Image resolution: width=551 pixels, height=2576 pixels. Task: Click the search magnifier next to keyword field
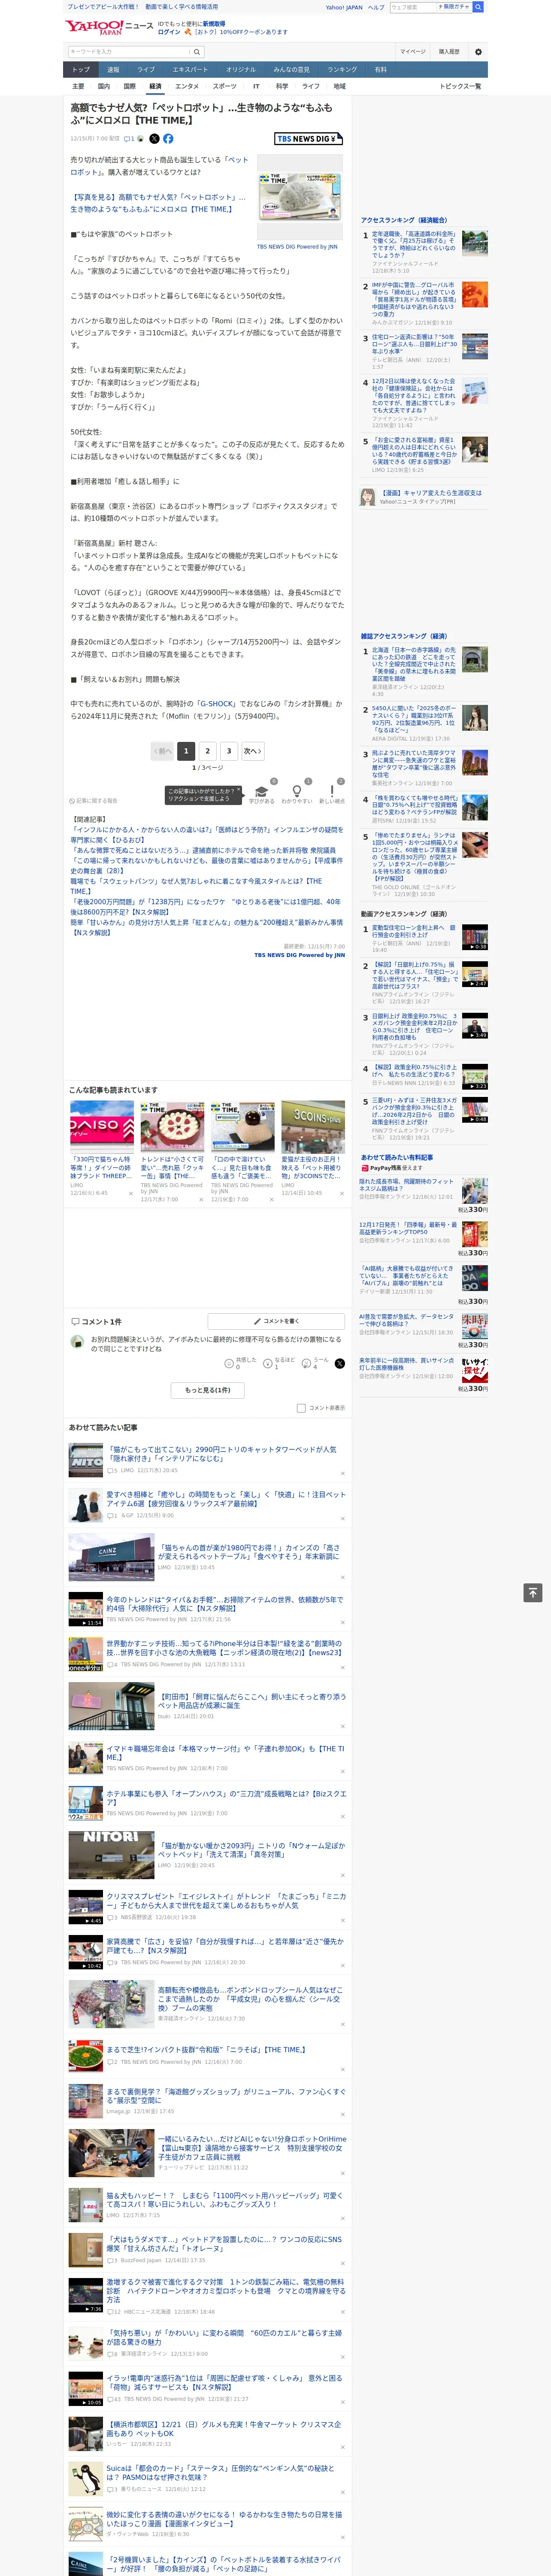pyautogui.click(x=197, y=51)
